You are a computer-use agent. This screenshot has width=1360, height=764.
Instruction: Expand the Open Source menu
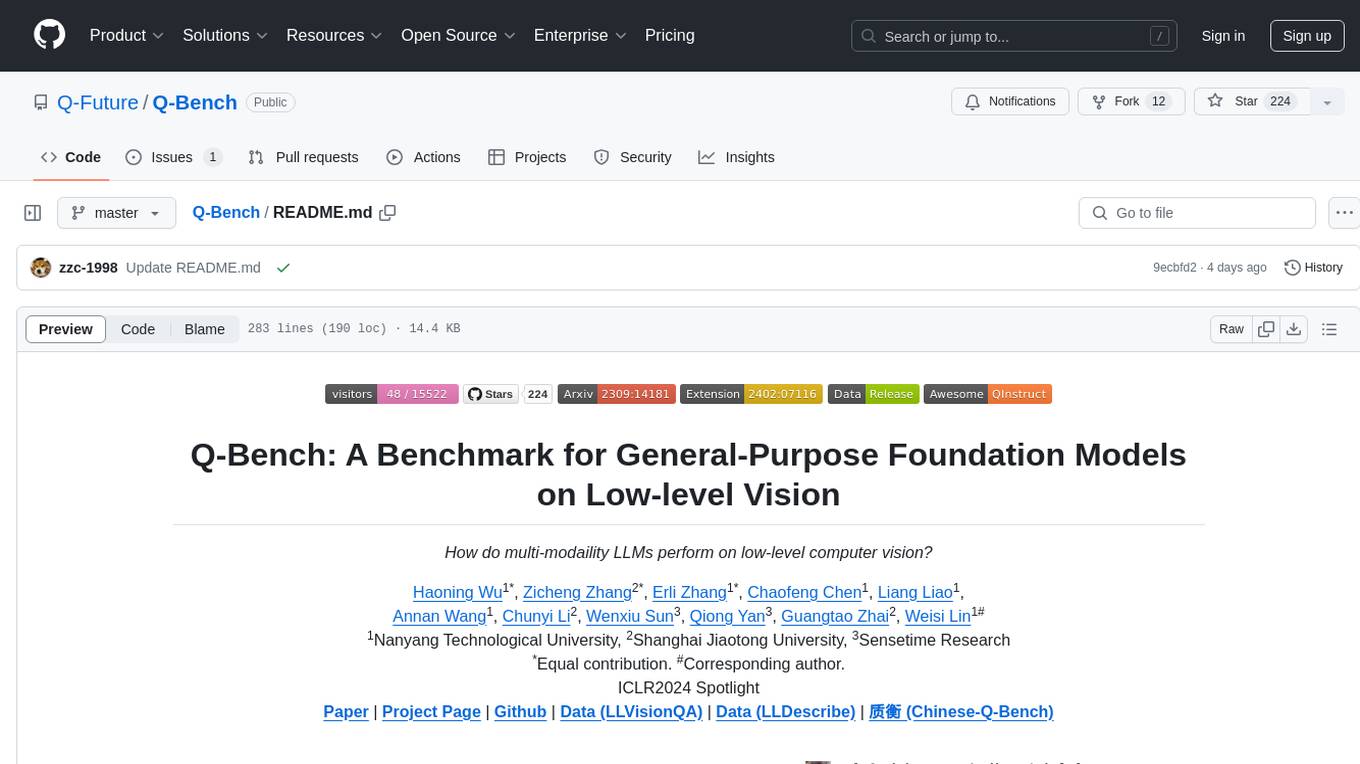(458, 35)
